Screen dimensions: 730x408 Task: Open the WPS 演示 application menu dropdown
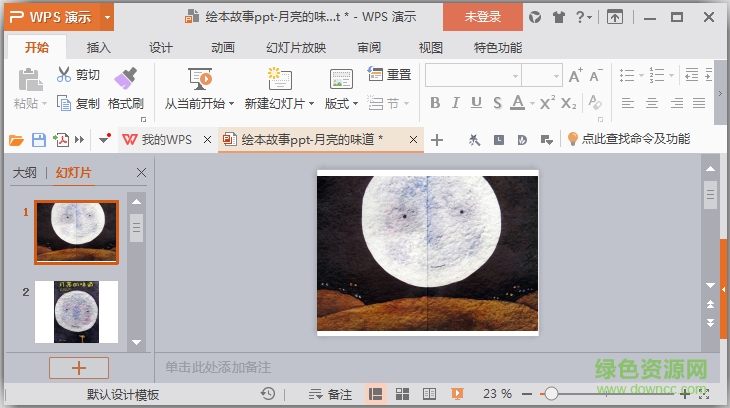106,17
